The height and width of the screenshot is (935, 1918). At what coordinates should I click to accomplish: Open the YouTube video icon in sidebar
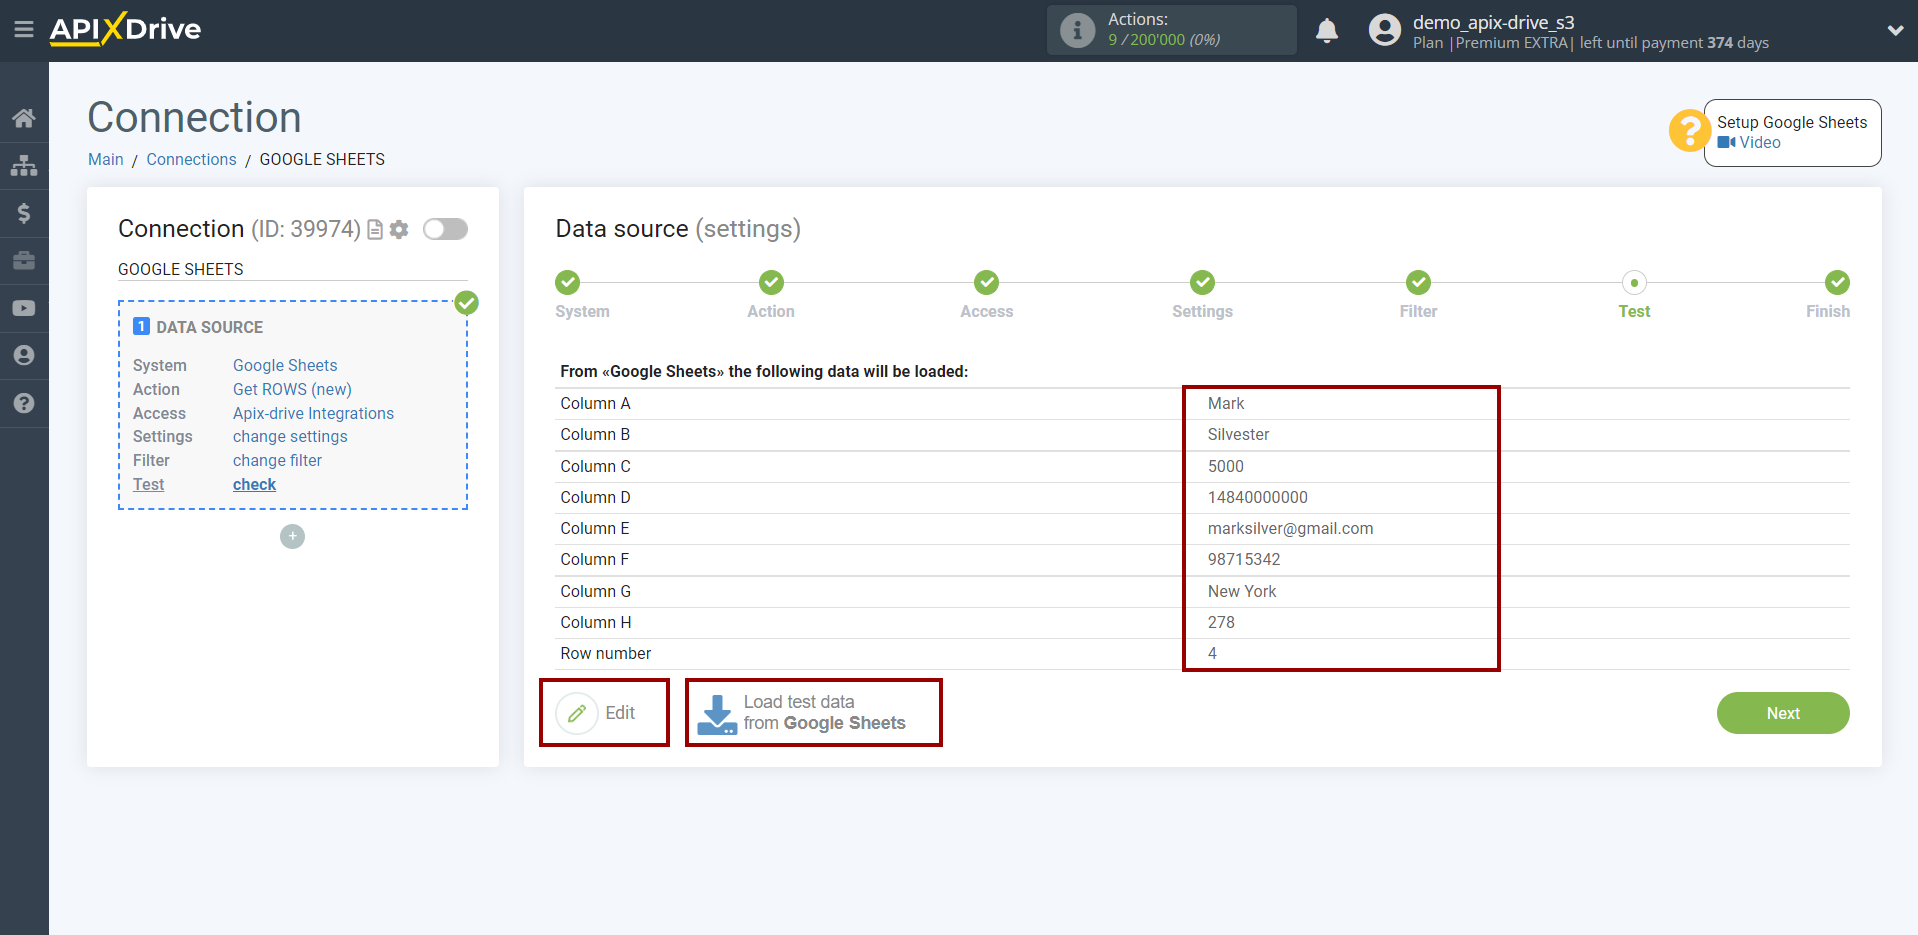point(24,308)
